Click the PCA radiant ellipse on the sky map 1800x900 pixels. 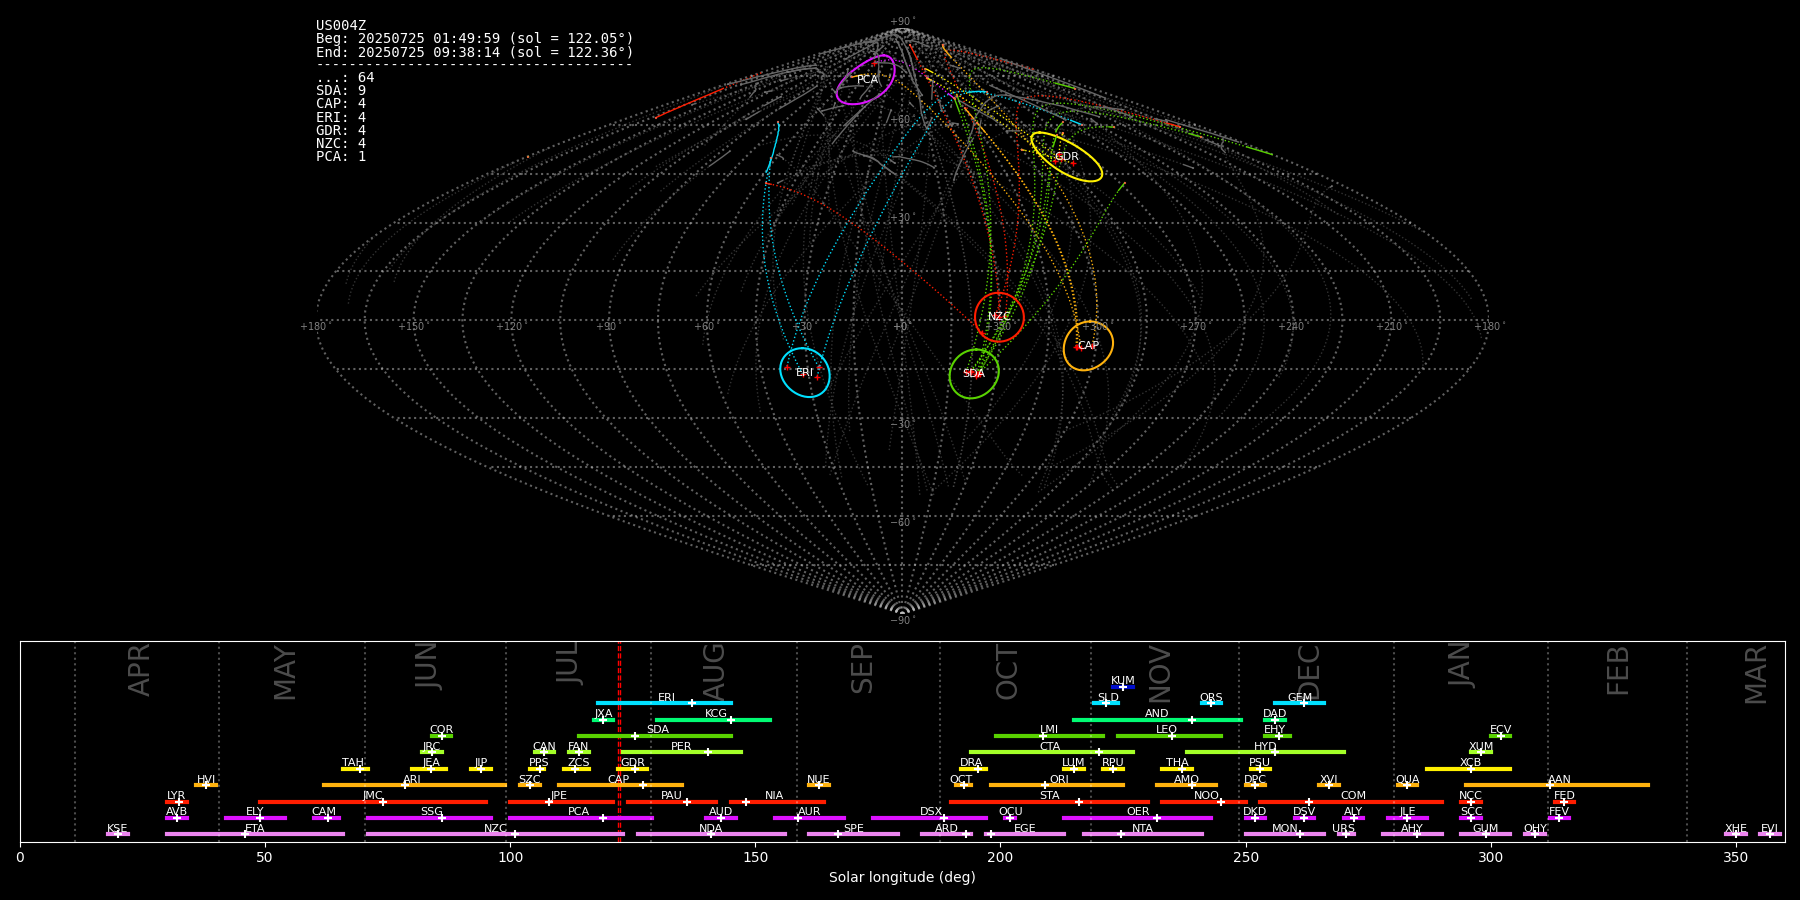pos(866,79)
